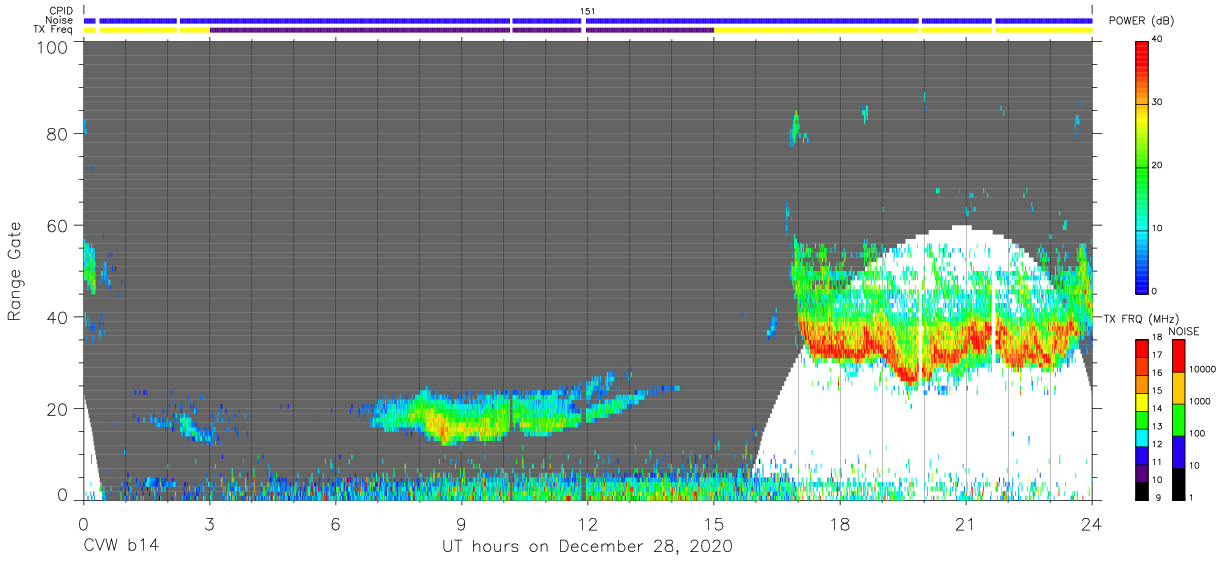Click the 60 range gate tick label
The image size is (1228, 567).
[57, 225]
